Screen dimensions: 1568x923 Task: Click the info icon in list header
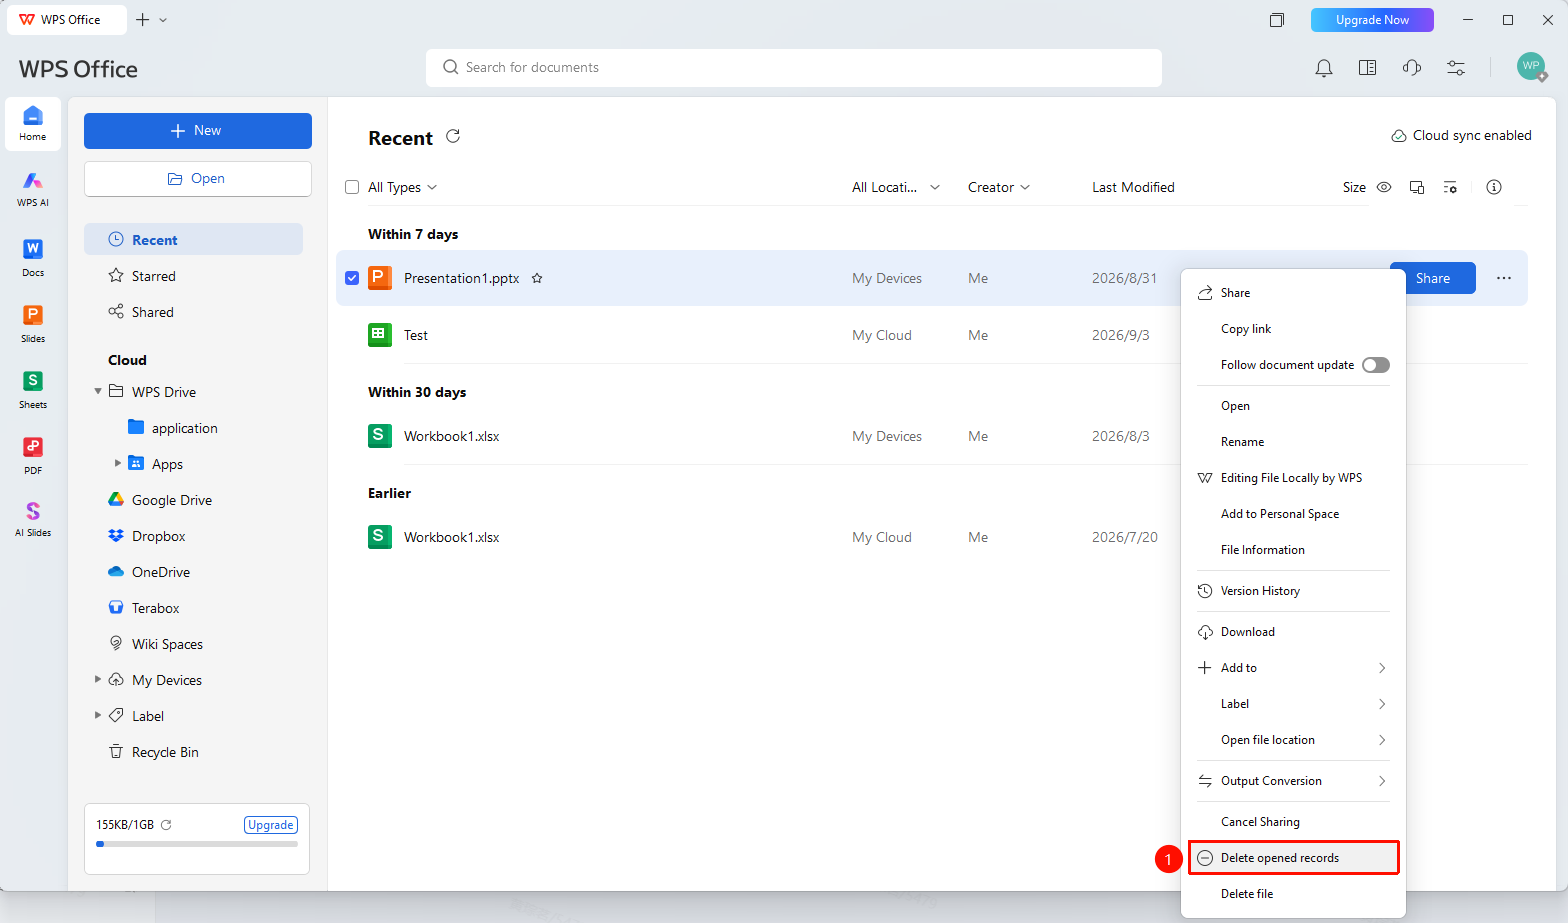(1494, 187)
